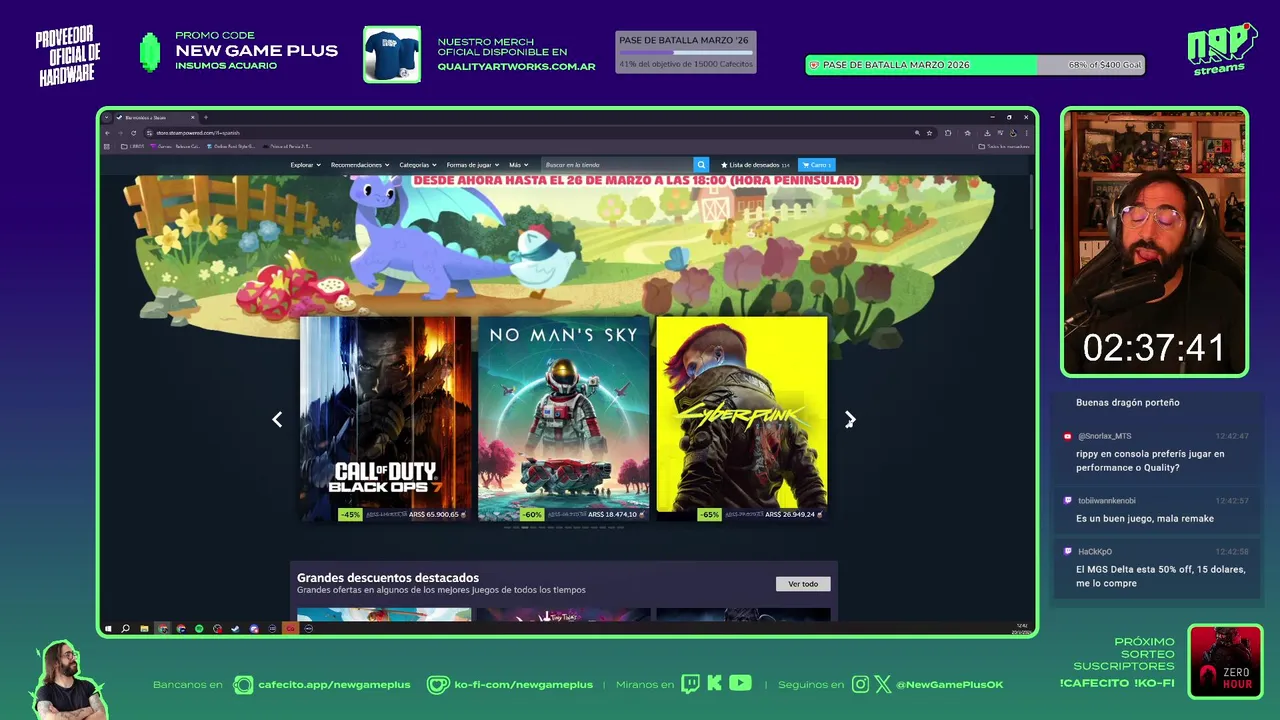Open the browser three-dot menu
The image size is (1280, 720).
[x=1026, y=133]
